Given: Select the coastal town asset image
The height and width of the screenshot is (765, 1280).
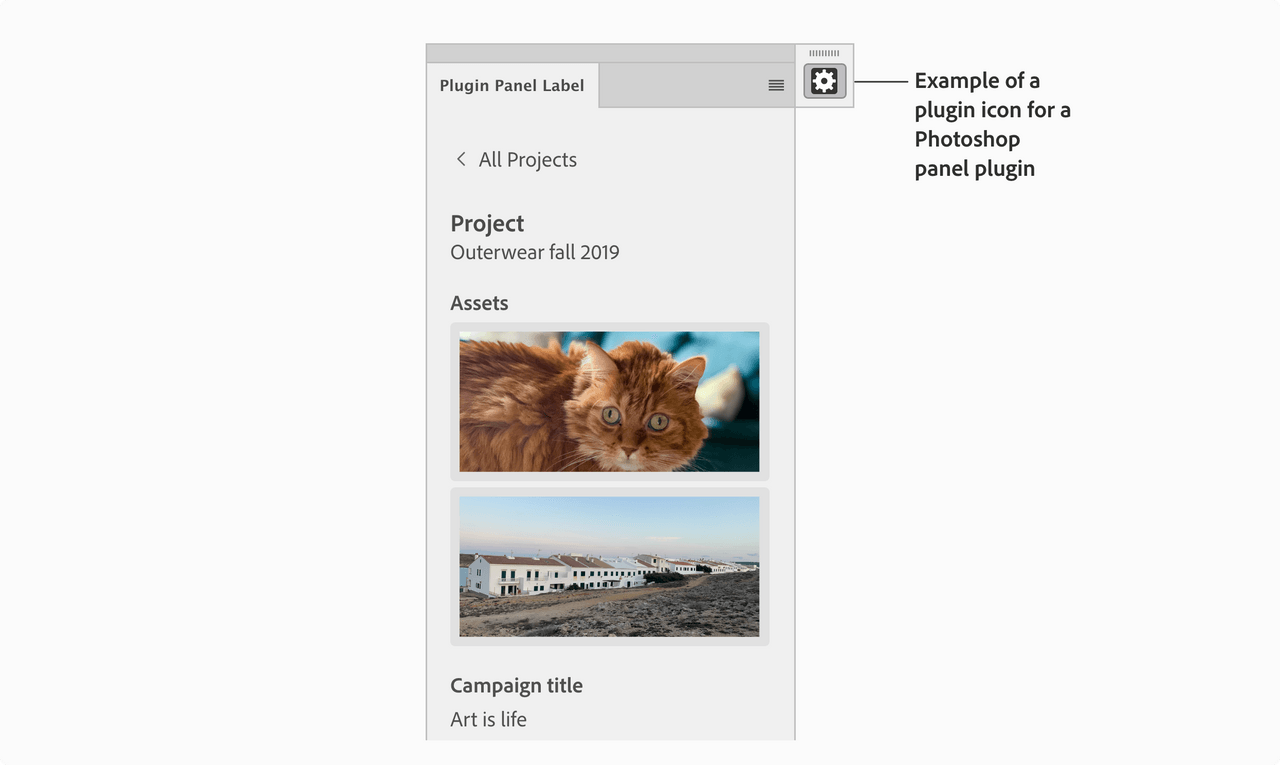Looking at the screenshot, I should click(x=609, y=566).
